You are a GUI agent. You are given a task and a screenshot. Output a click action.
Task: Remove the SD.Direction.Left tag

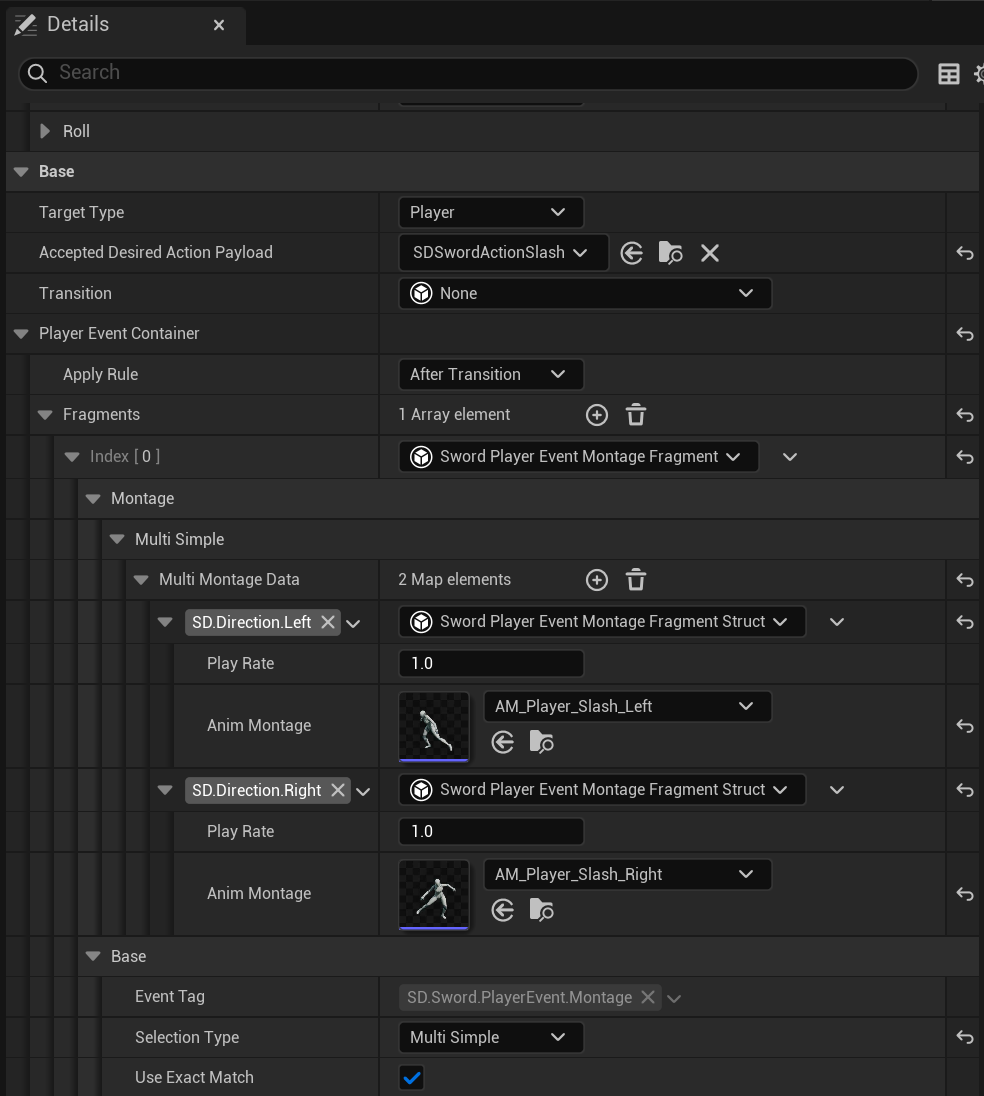point(328,622)
